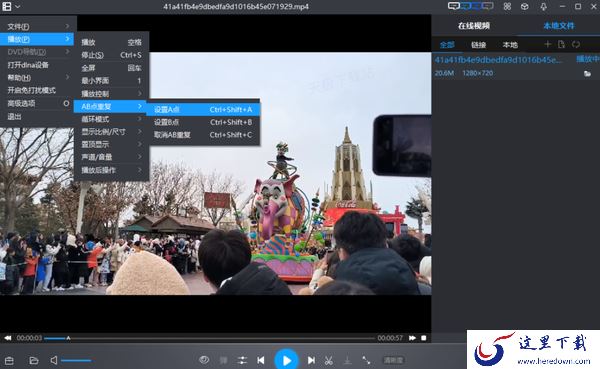Image resolution: width=600 pixels, height=369 pixels.
Task: Expand the 显示比例/尺寸 submenu
Action: (111, 132)
